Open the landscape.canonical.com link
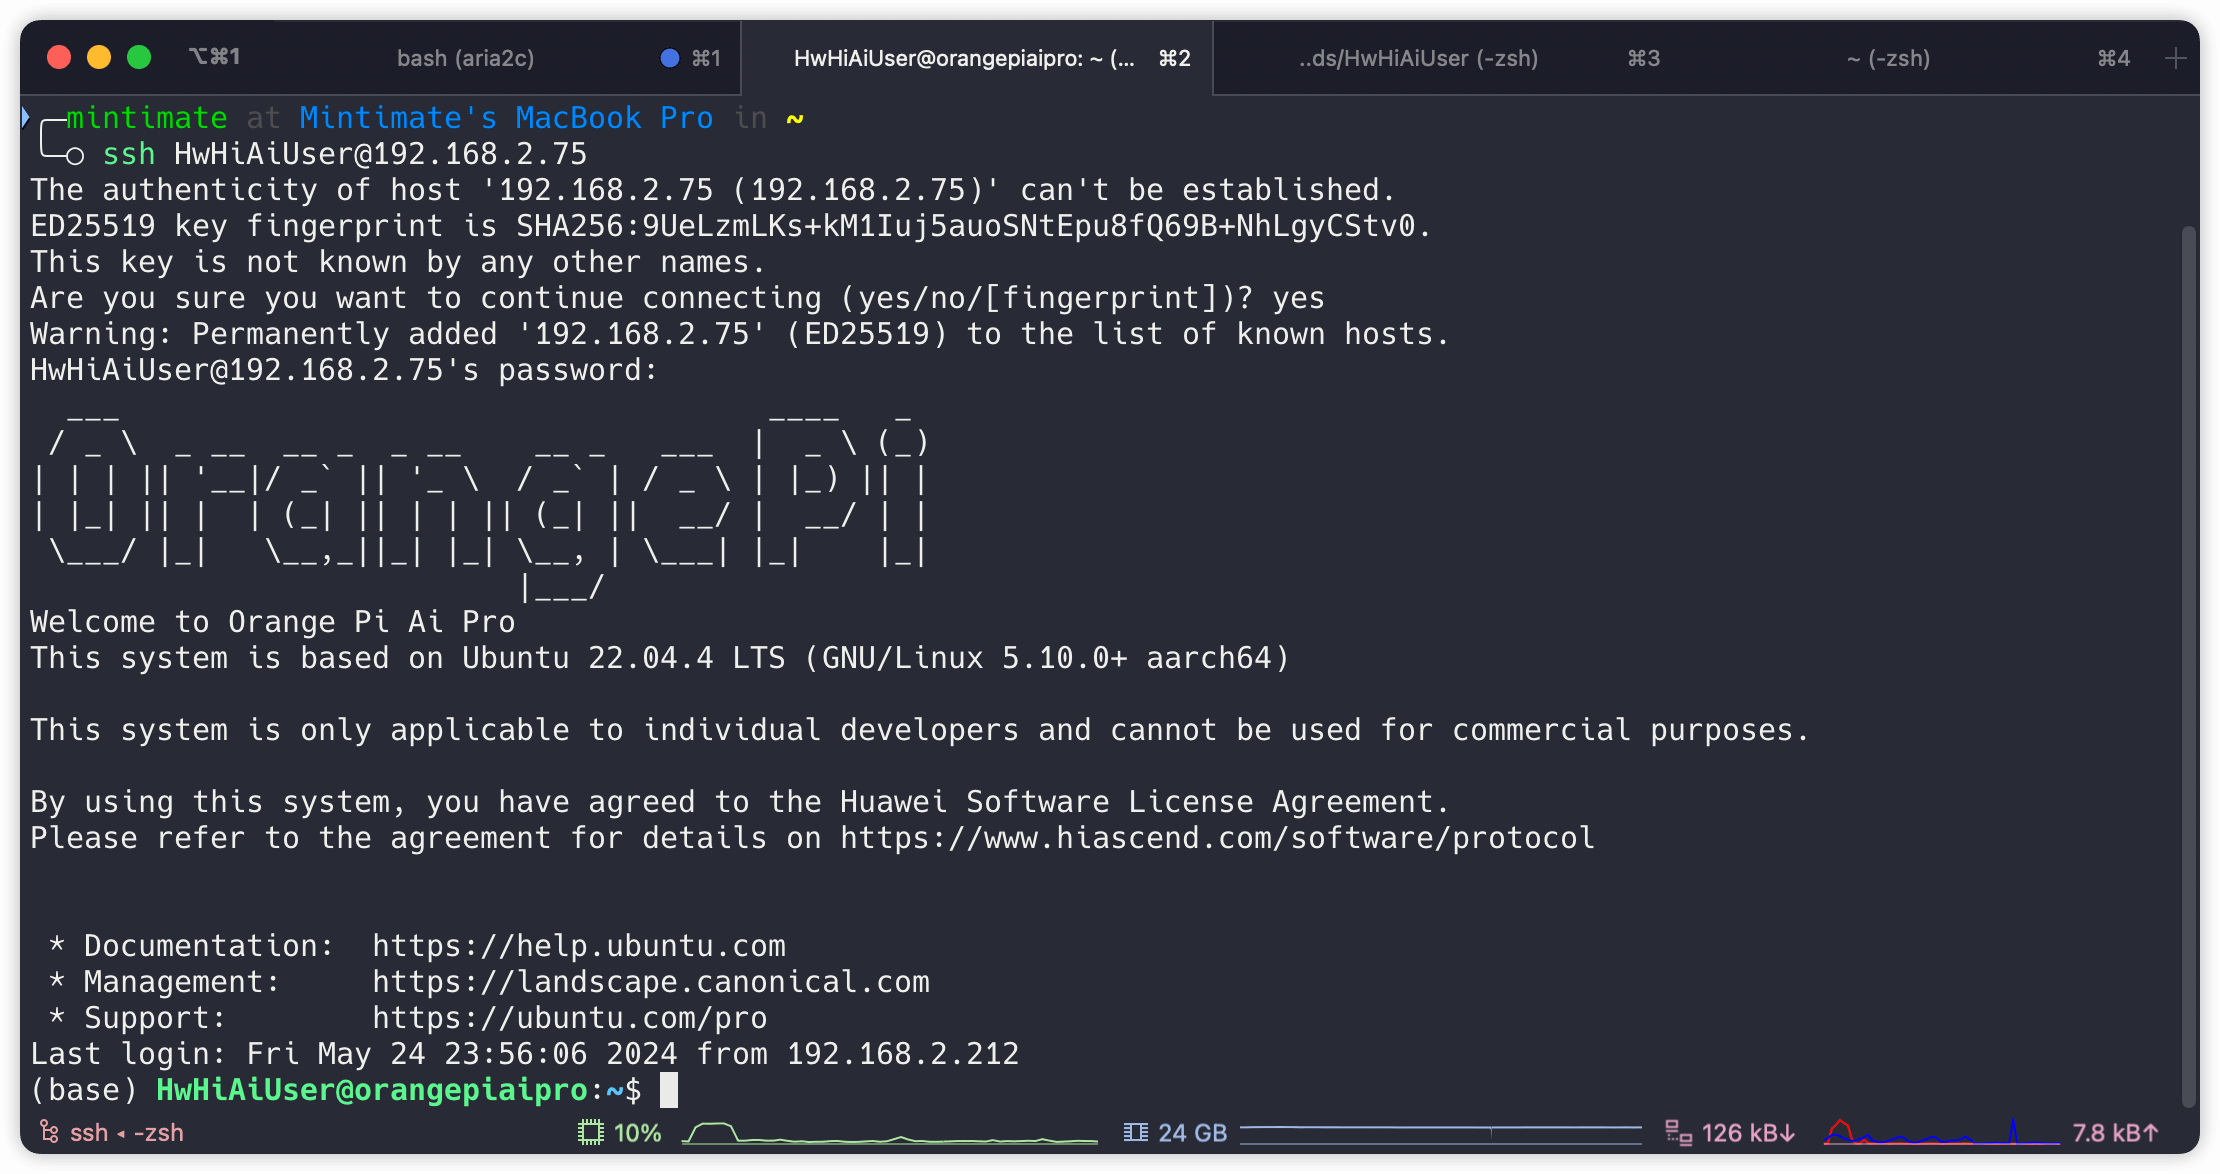Viewport: 2220px width, 1174px height. pos(650,982)
